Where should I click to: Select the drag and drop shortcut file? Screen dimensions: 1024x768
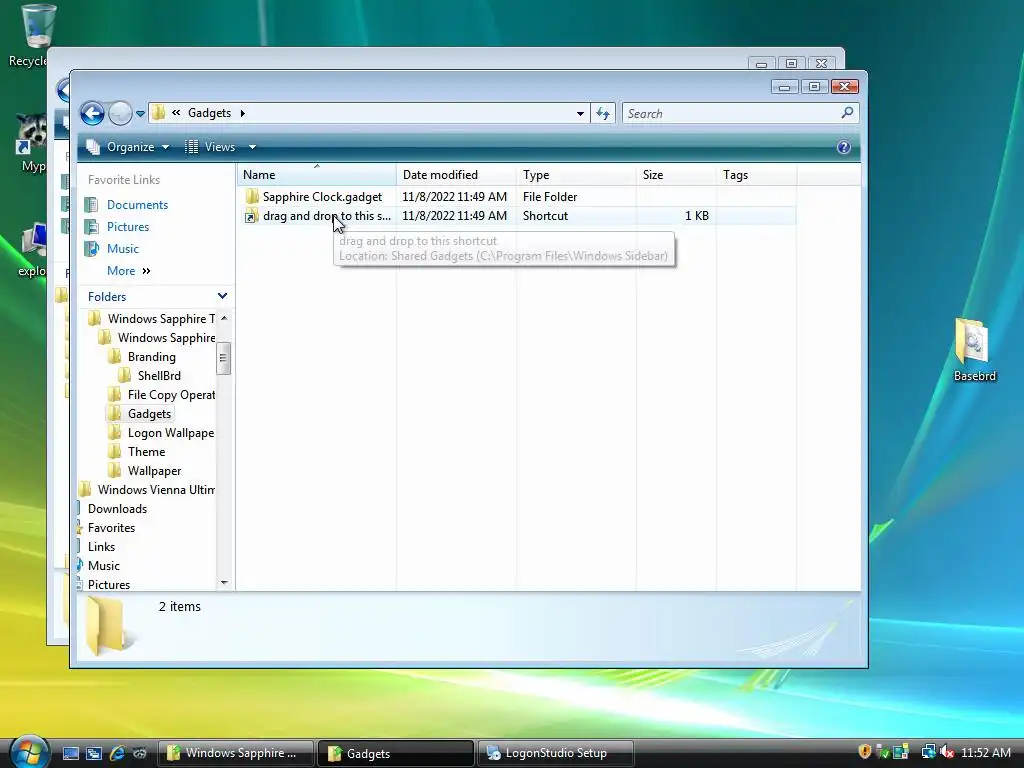[327, 216]
